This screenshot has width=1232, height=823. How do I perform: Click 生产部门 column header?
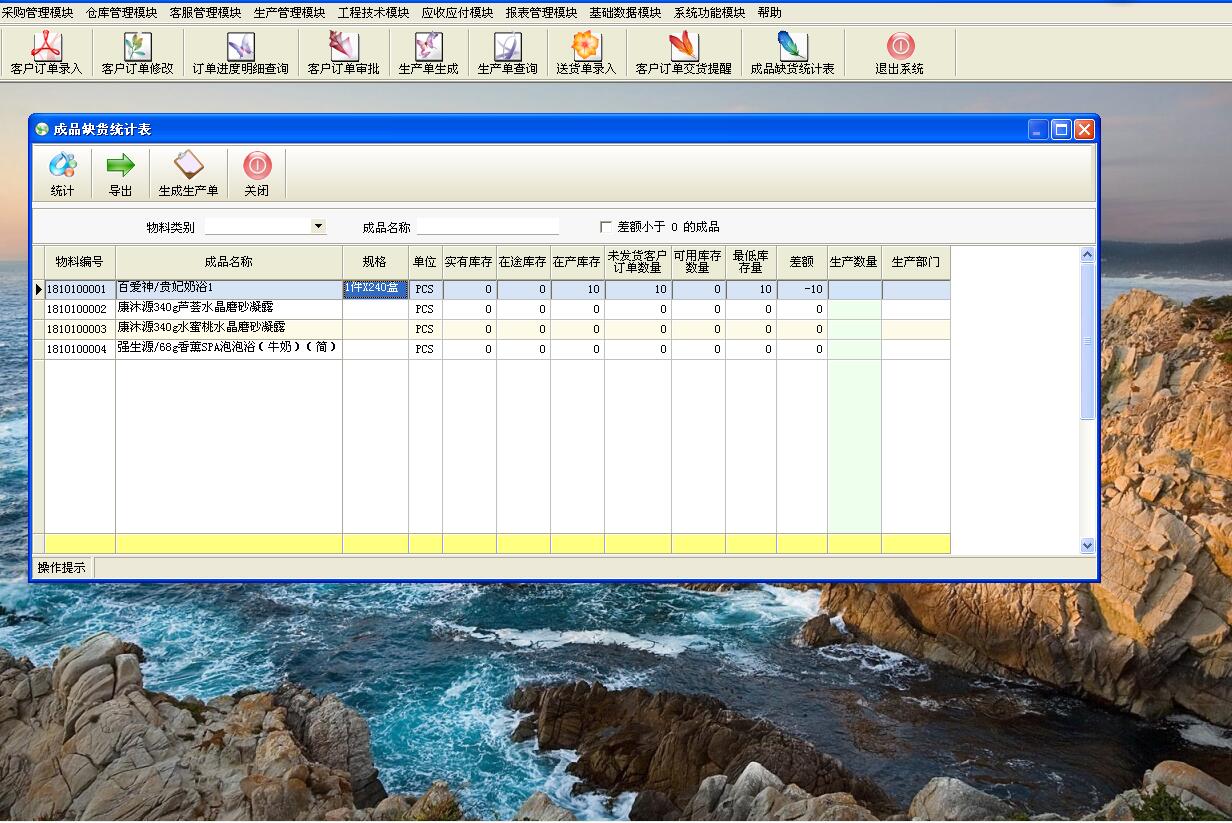click(916, 262)
